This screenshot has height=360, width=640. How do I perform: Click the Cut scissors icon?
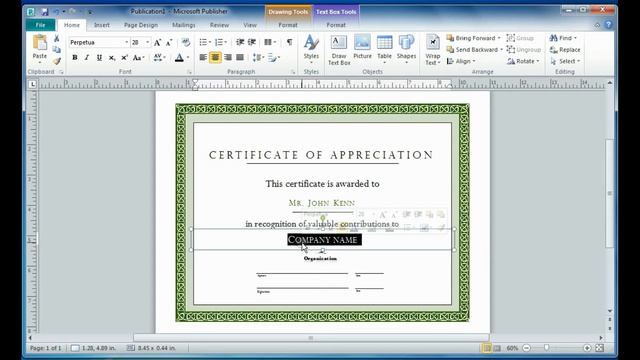click(57, 38)
